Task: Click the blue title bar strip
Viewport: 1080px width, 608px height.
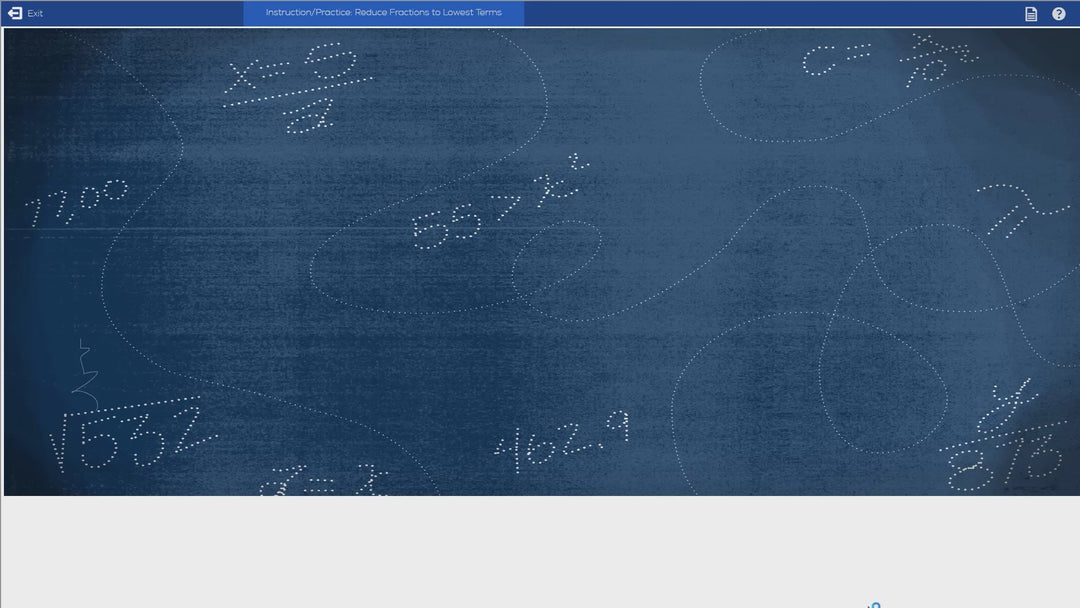Action: (650, 13)
